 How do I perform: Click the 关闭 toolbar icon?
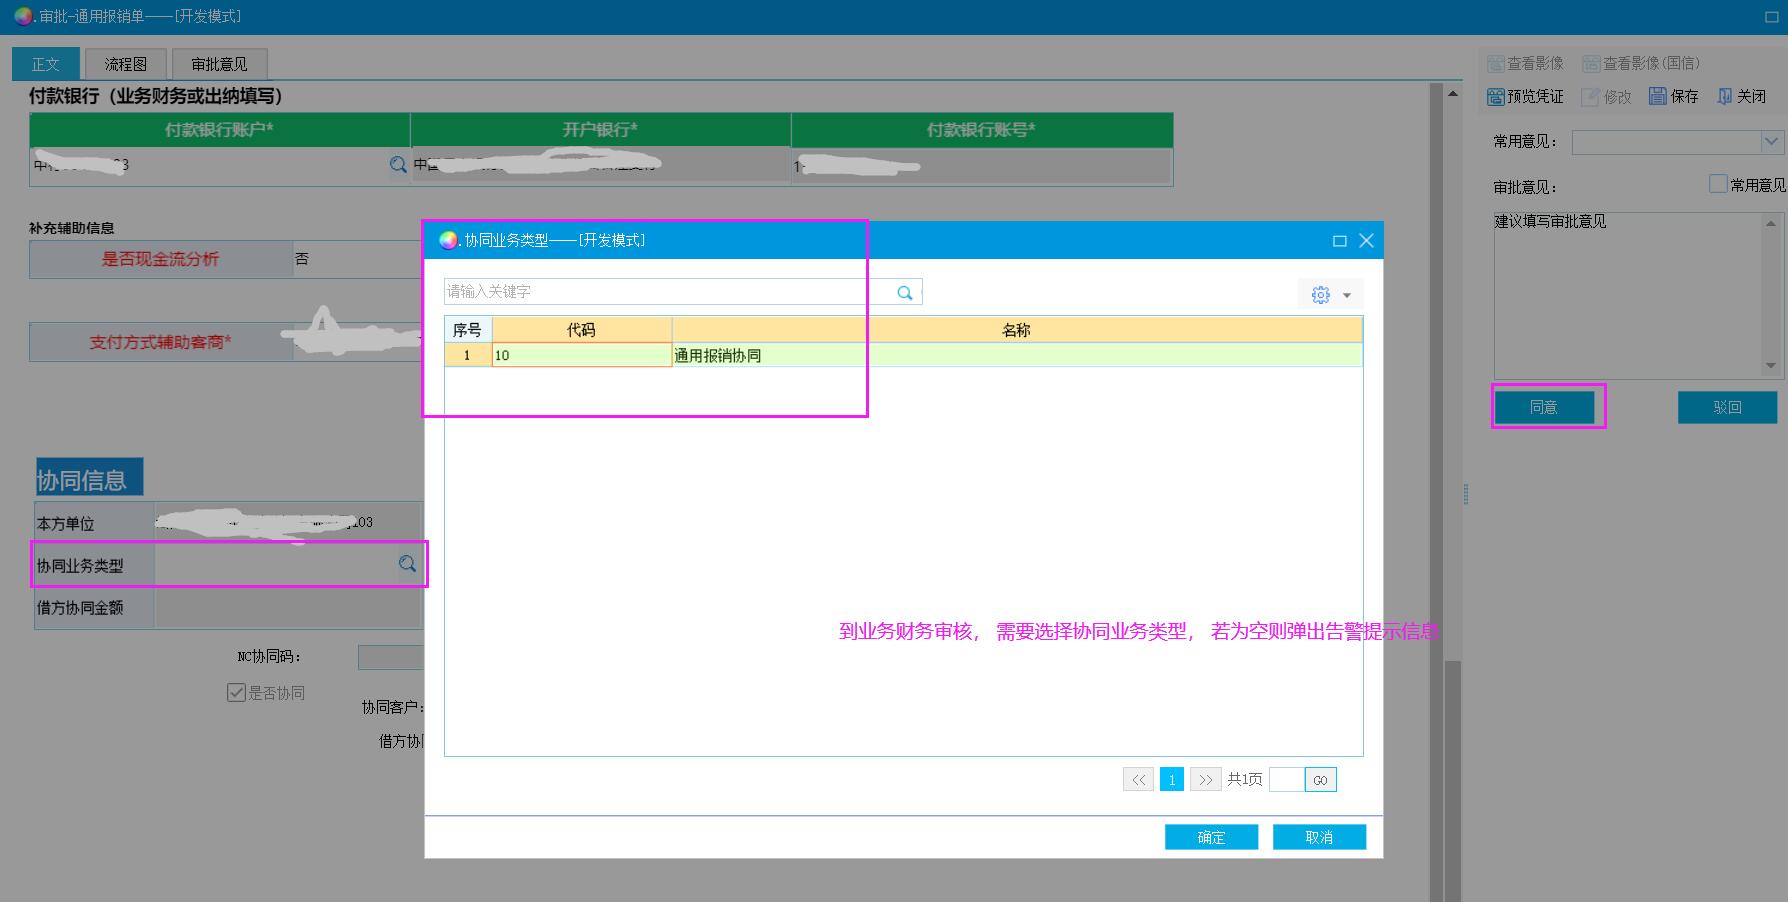tap(1725, 96)
